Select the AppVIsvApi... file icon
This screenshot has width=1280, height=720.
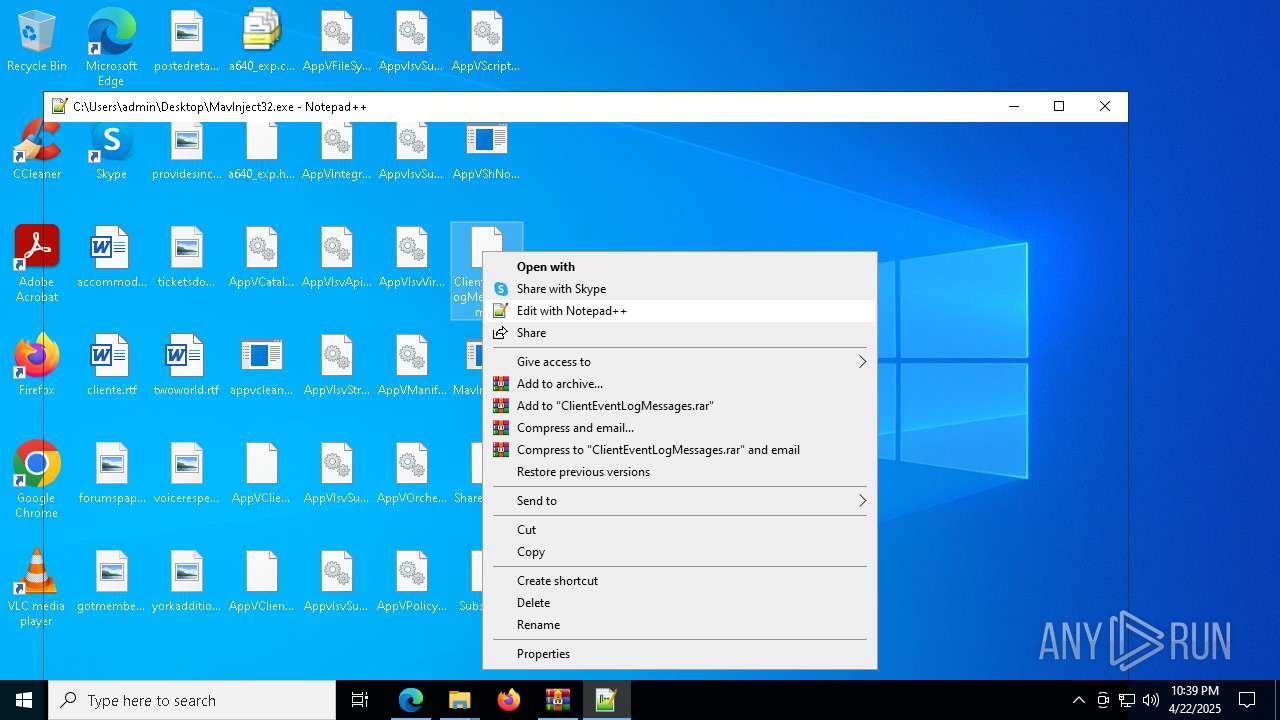coord(337,258)
